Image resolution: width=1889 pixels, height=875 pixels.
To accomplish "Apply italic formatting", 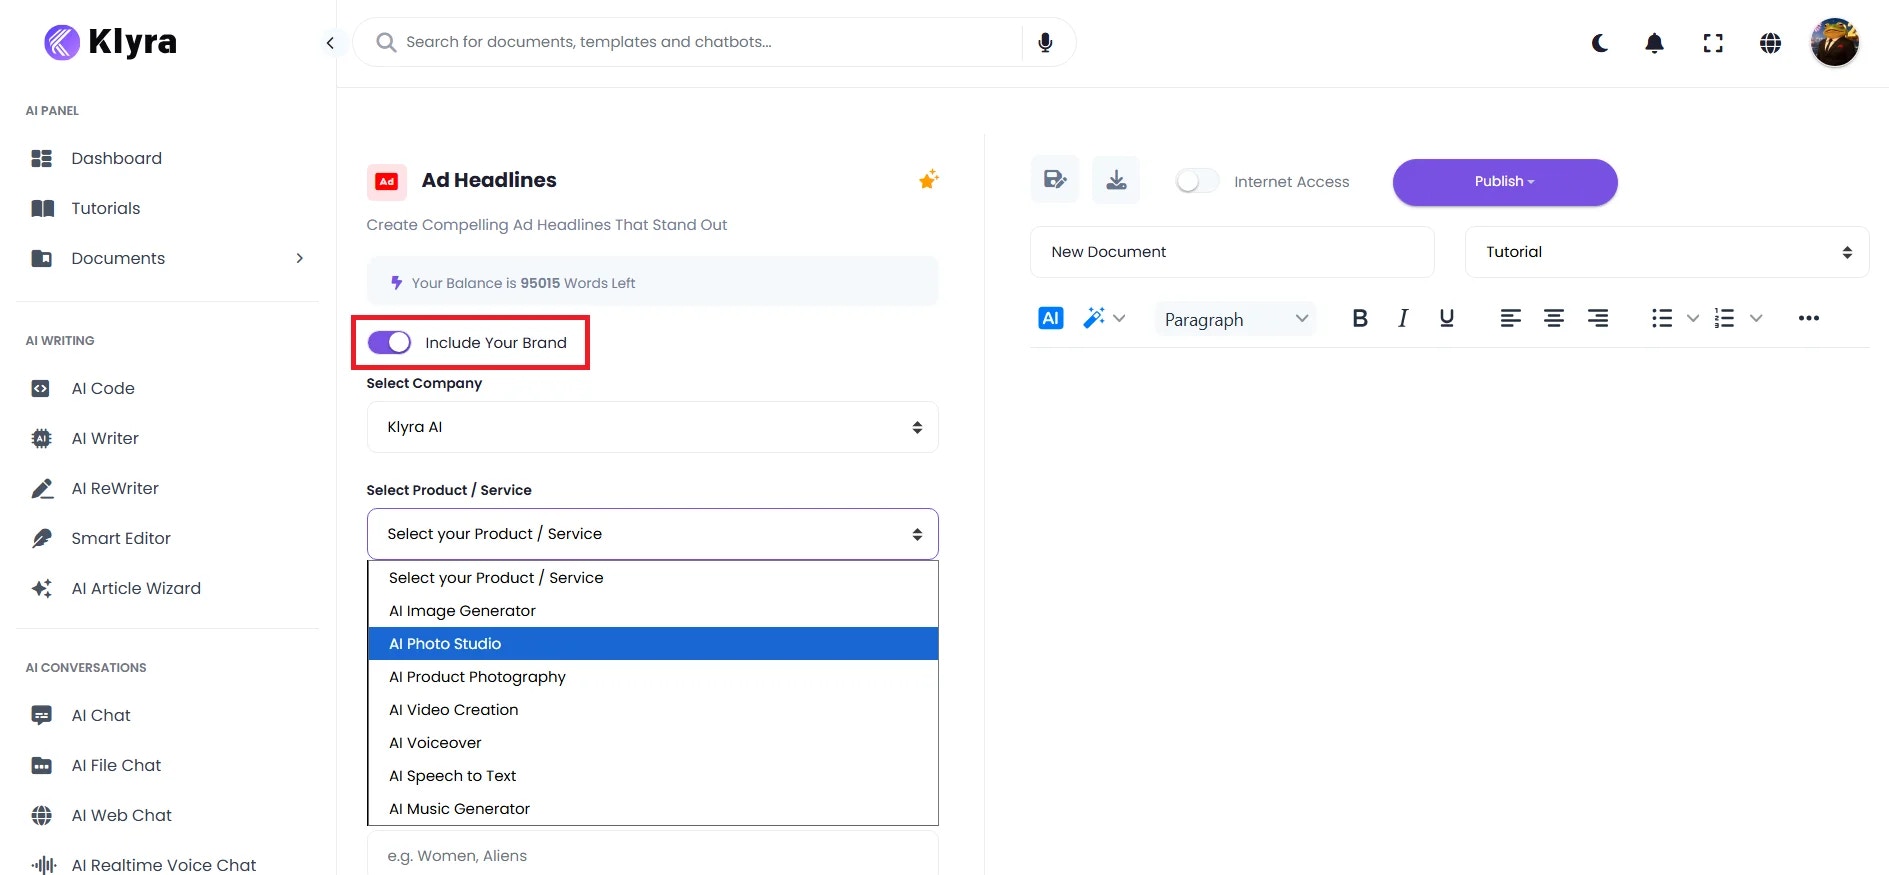I will pos(1403,318).
